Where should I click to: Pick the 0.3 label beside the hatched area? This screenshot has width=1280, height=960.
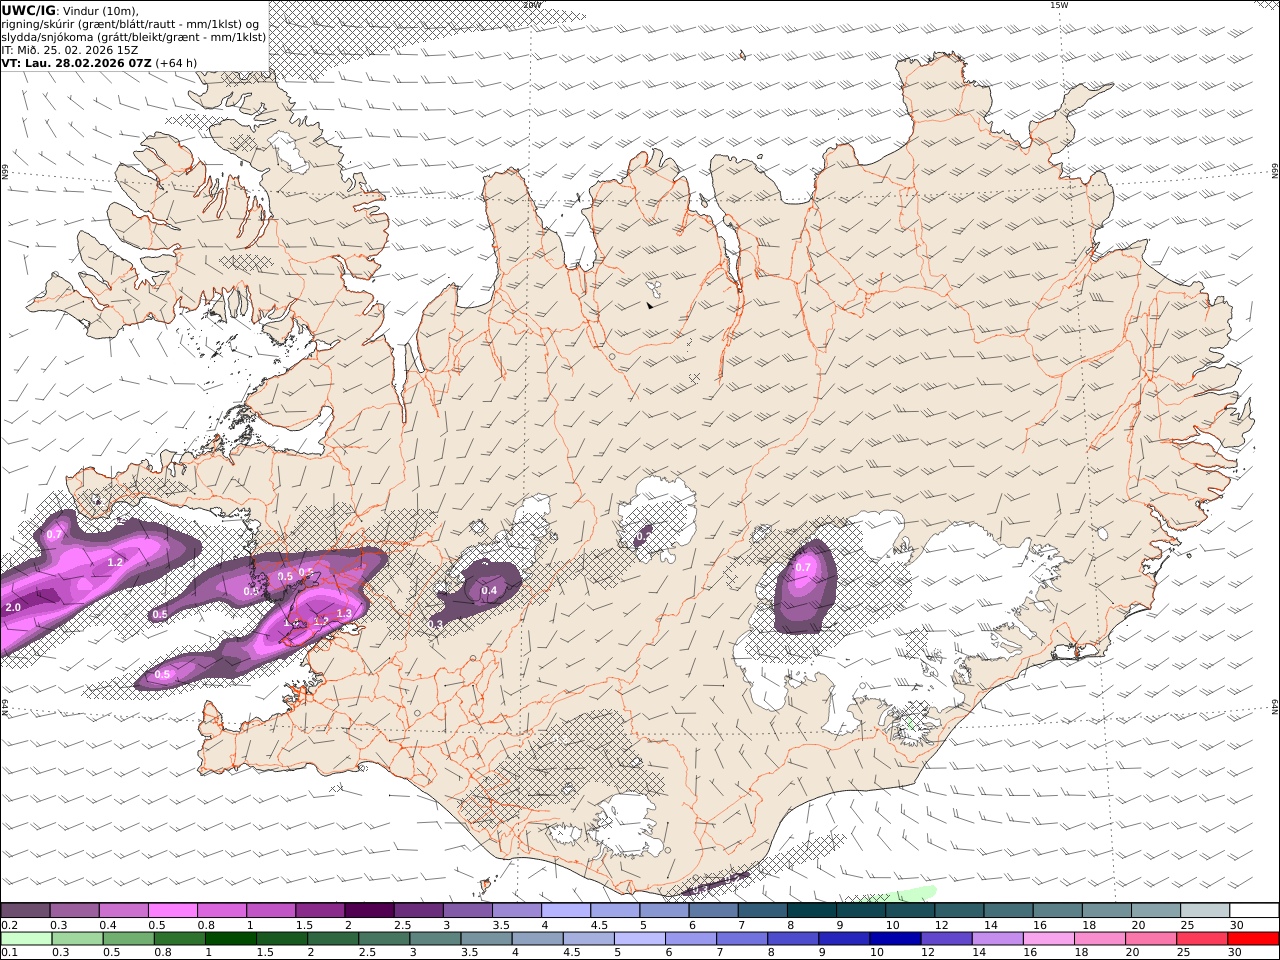(435, 624)
